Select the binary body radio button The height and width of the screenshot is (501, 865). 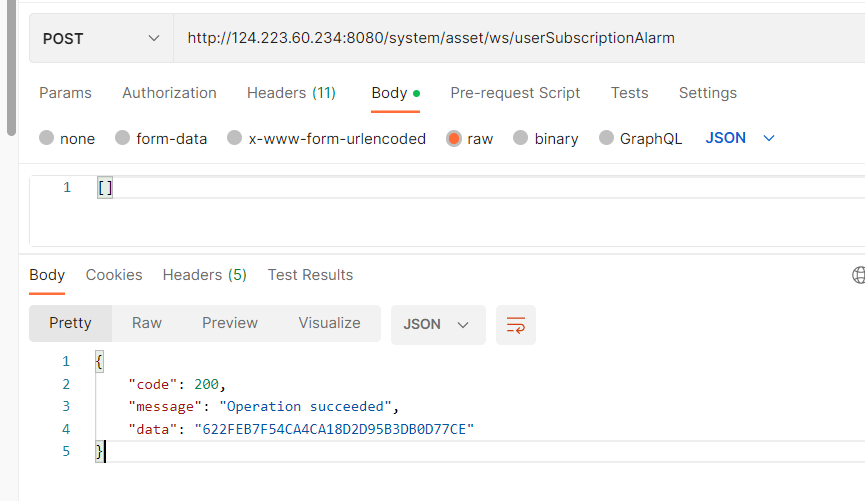pos(520,138)
